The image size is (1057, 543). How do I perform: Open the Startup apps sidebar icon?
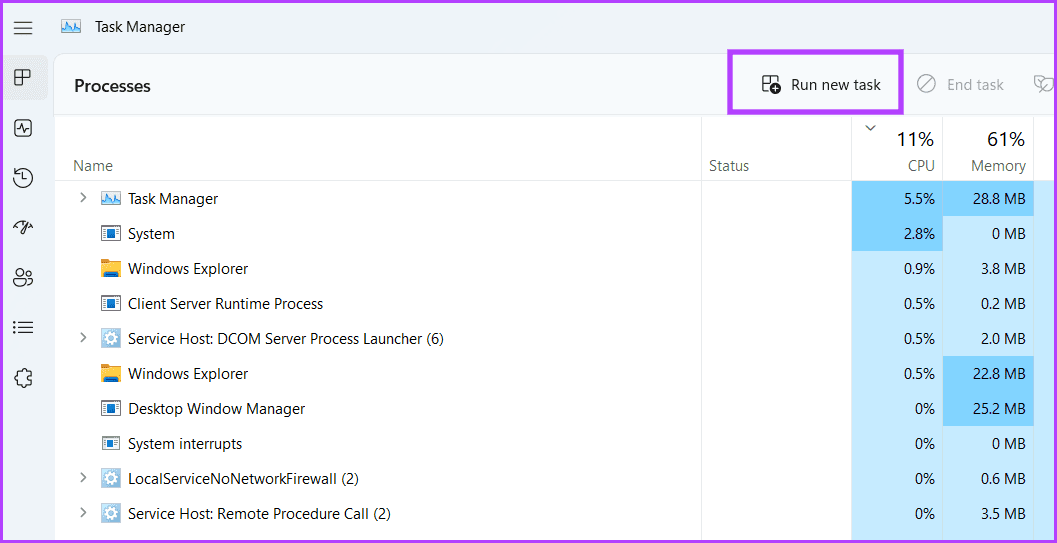pos(23,228)
